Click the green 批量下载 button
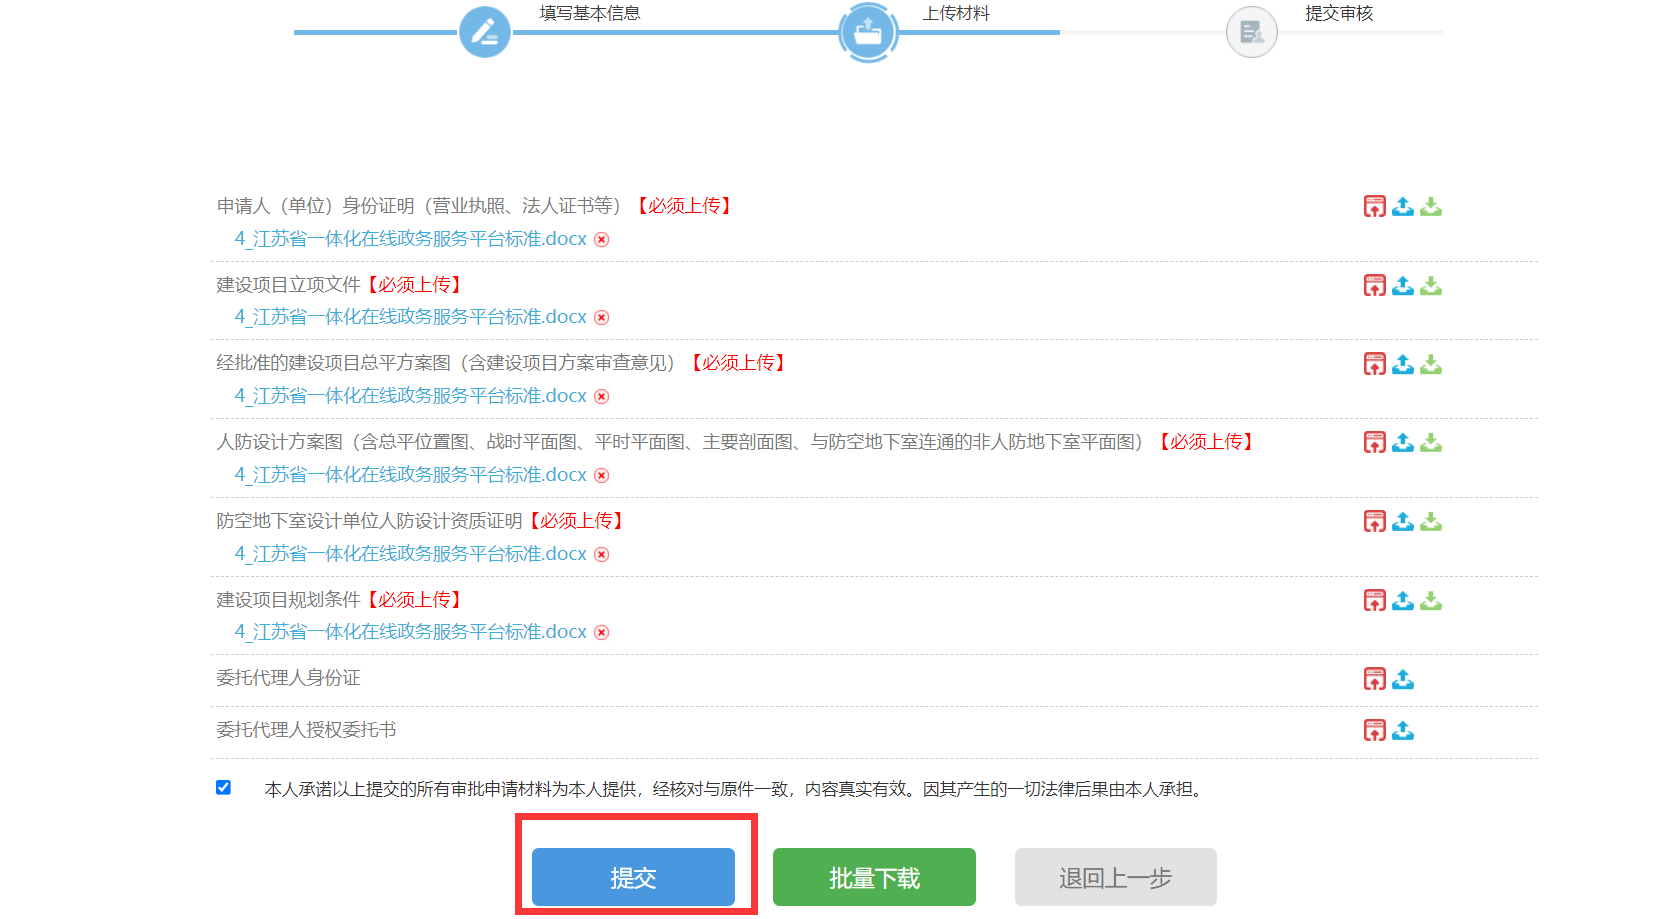This screenshot has width=1671, height=919. coord(874,877)
